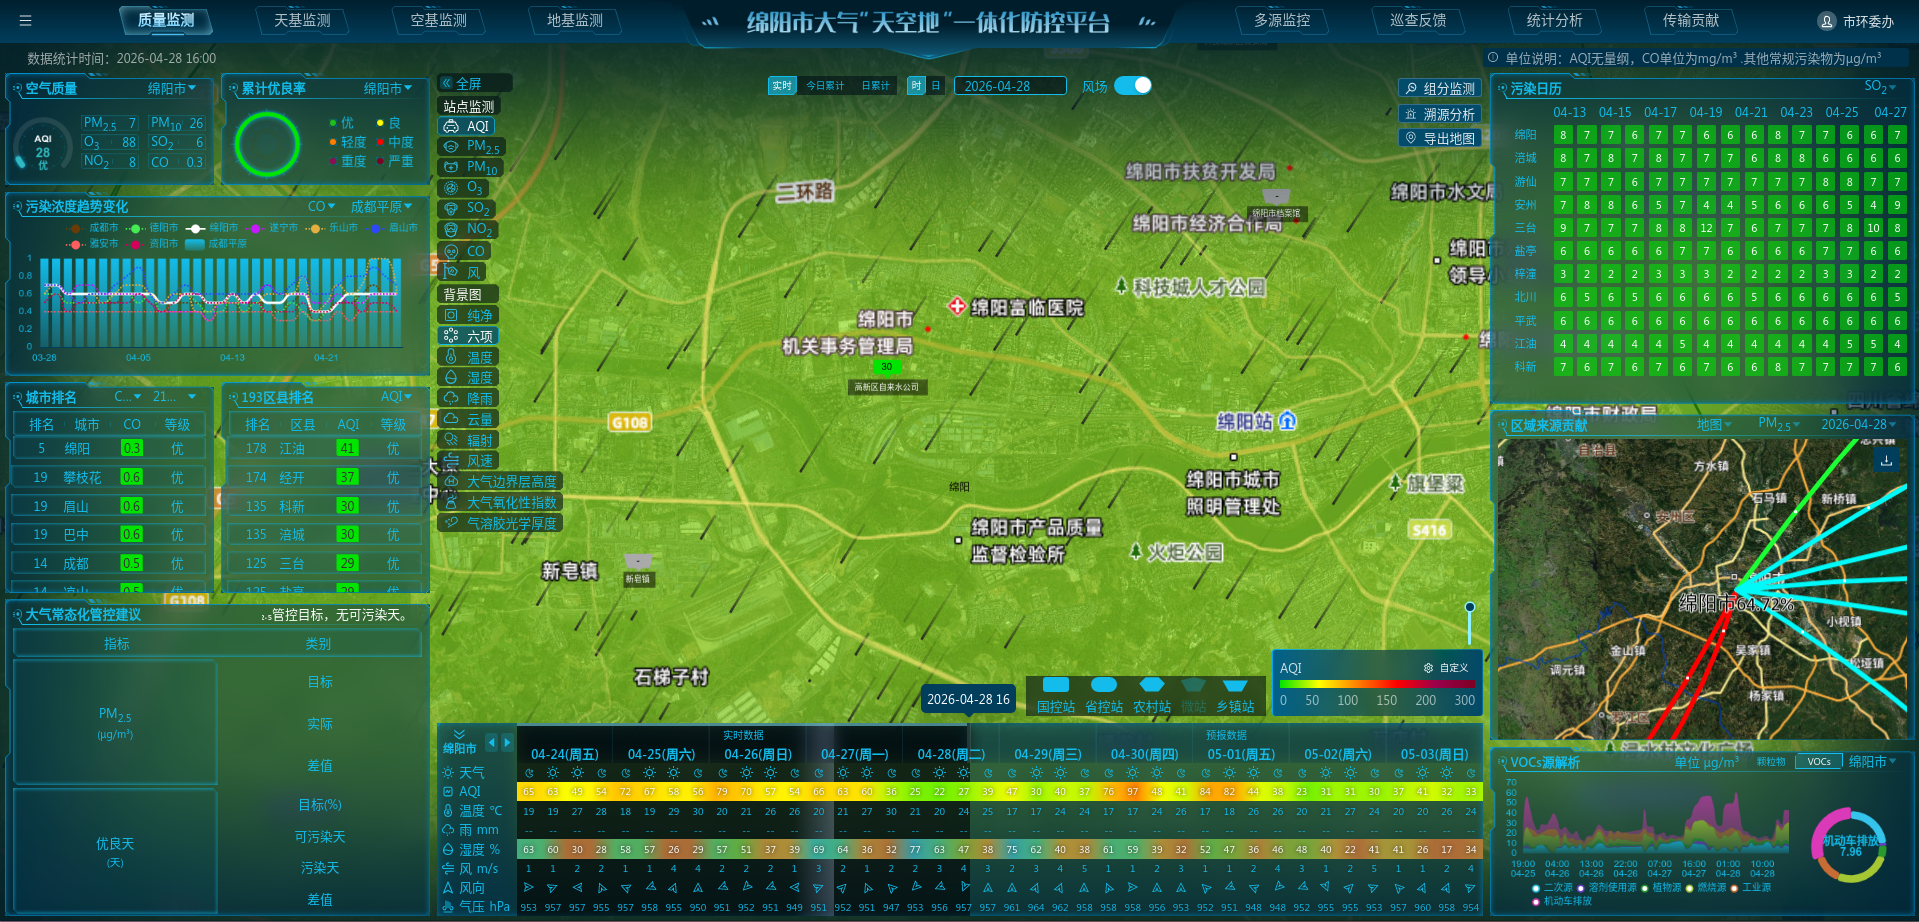Collapse the layer panel with 全屏 arrow
1919x922 pixels.
[x=447, y=84]
